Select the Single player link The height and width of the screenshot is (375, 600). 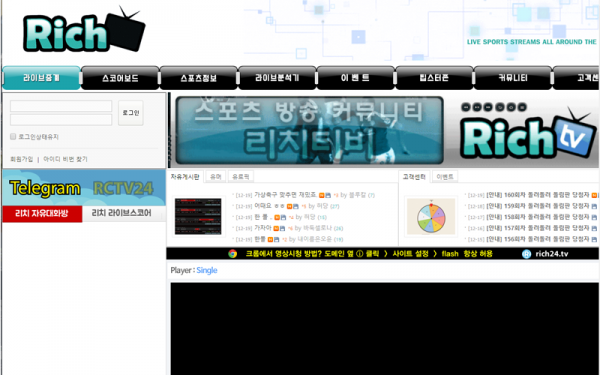207,270
